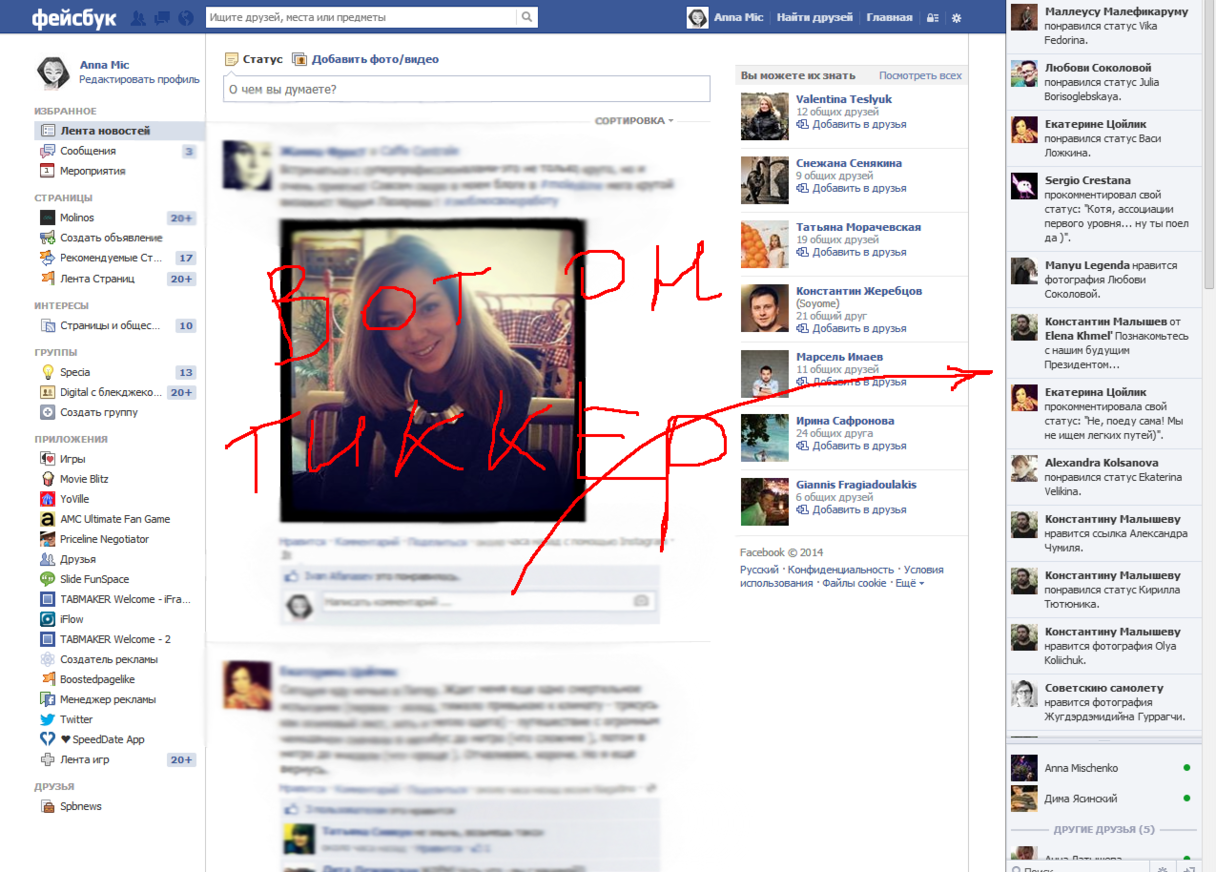The width and height of the screenshot is (1216, 872).
Task: Click the iFlow app icon
Action: point(47,619)
